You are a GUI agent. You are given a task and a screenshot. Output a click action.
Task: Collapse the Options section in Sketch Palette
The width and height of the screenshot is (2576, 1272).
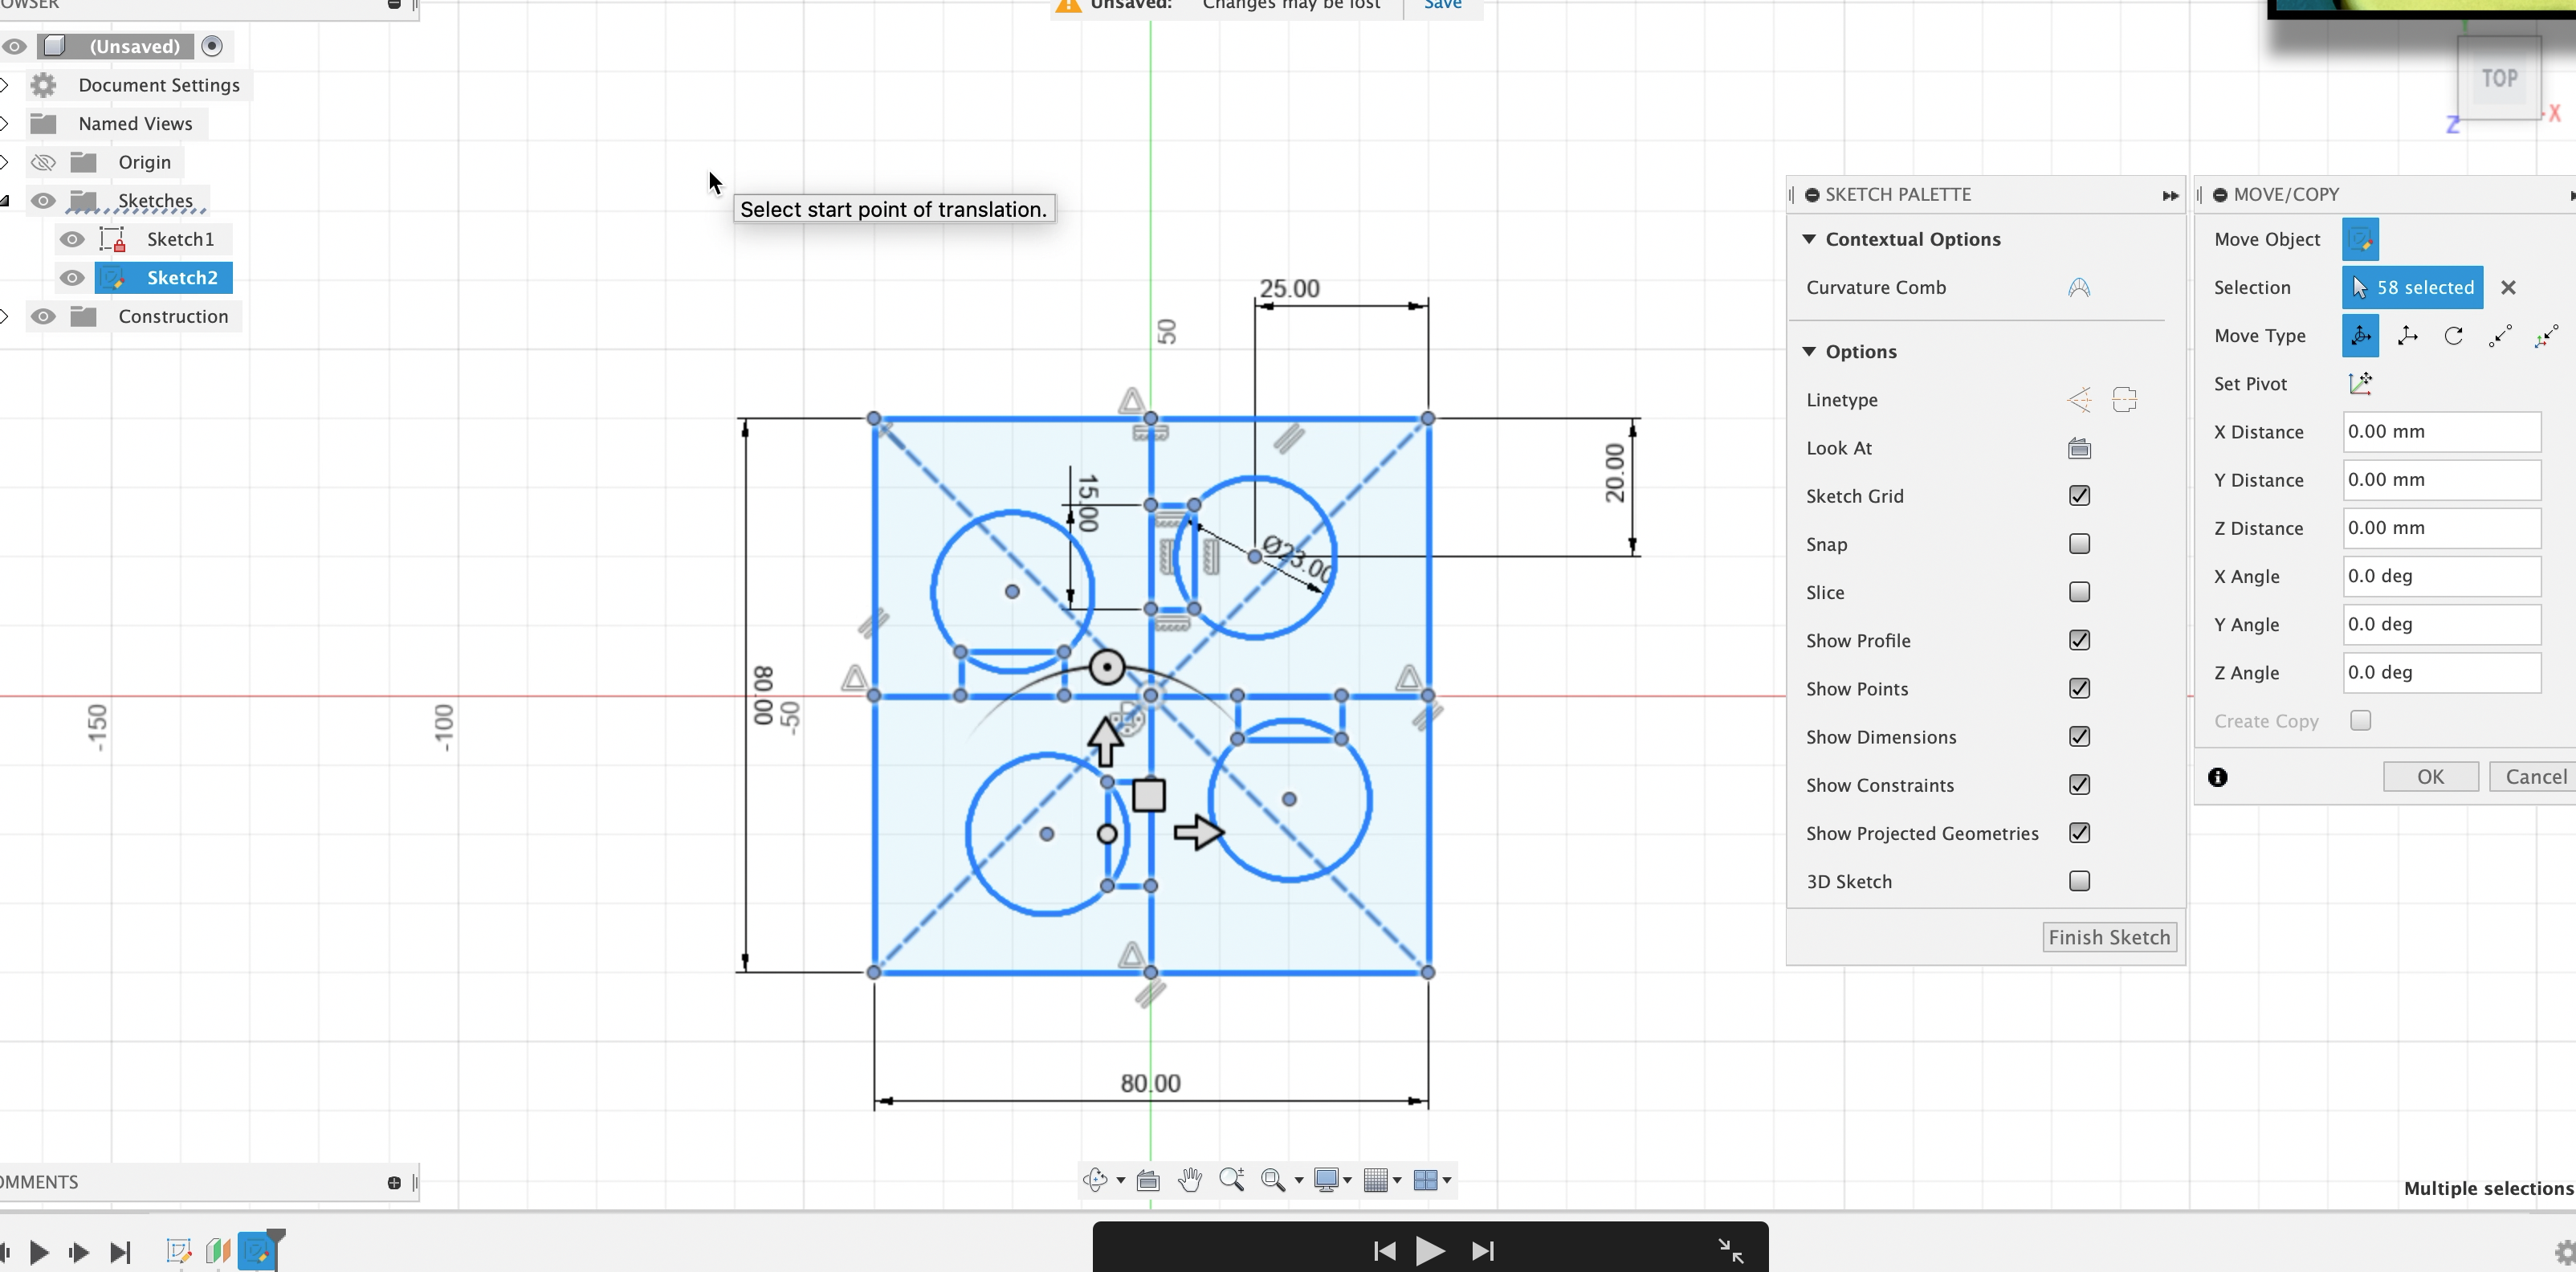(1809, 351)
